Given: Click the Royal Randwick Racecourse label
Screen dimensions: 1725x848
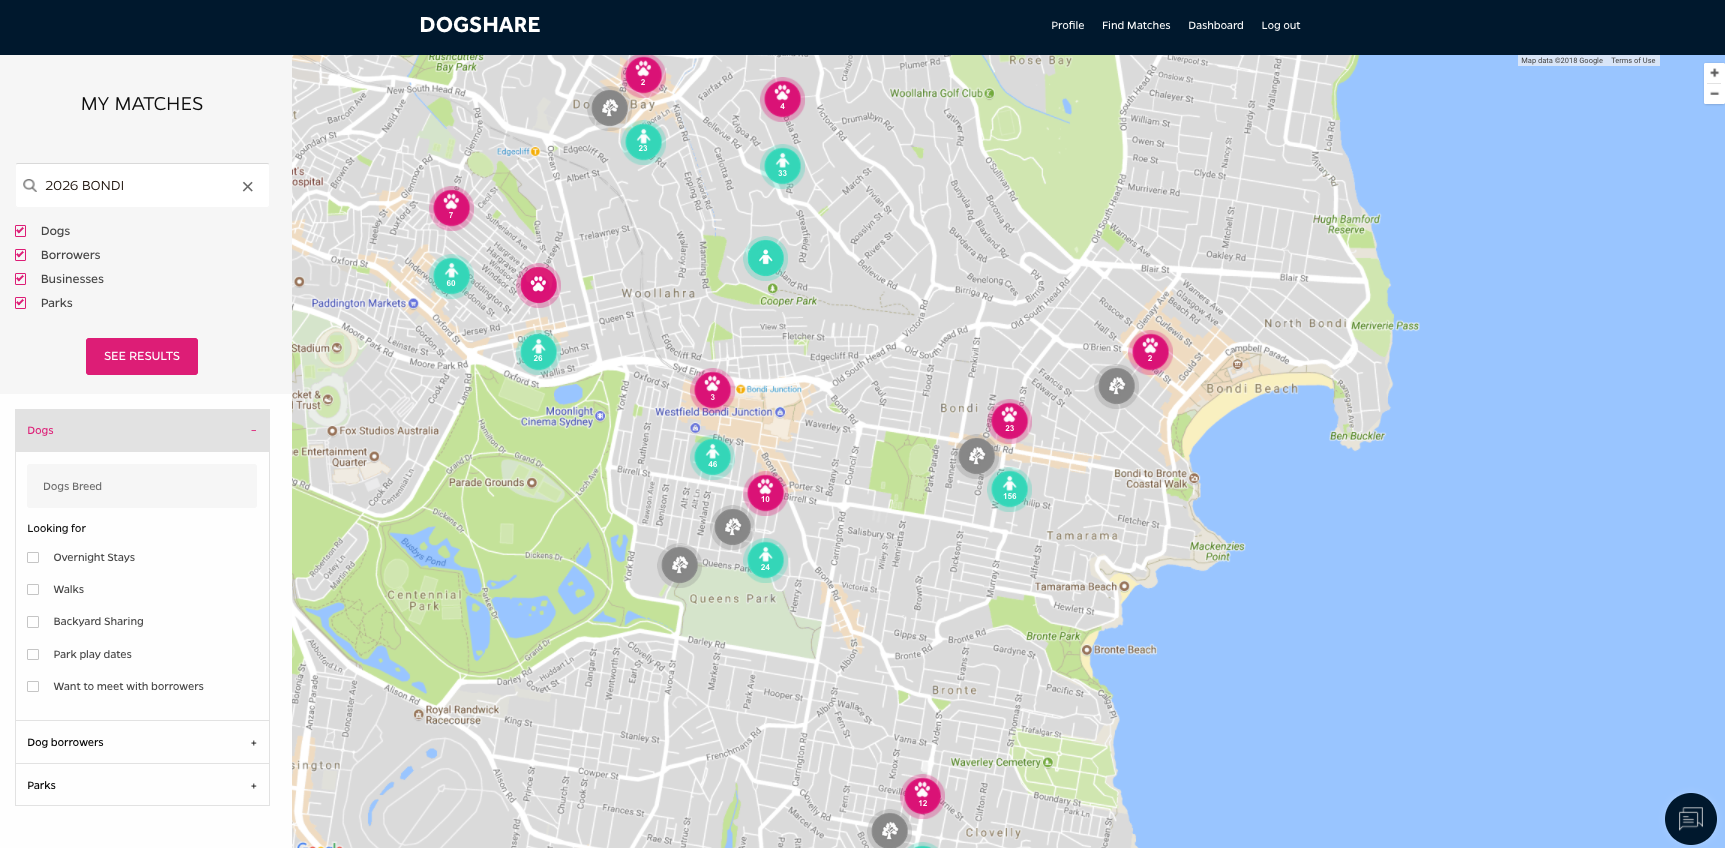Looking at the screenshot, I should pyautogui.click(x=461, y=715).
